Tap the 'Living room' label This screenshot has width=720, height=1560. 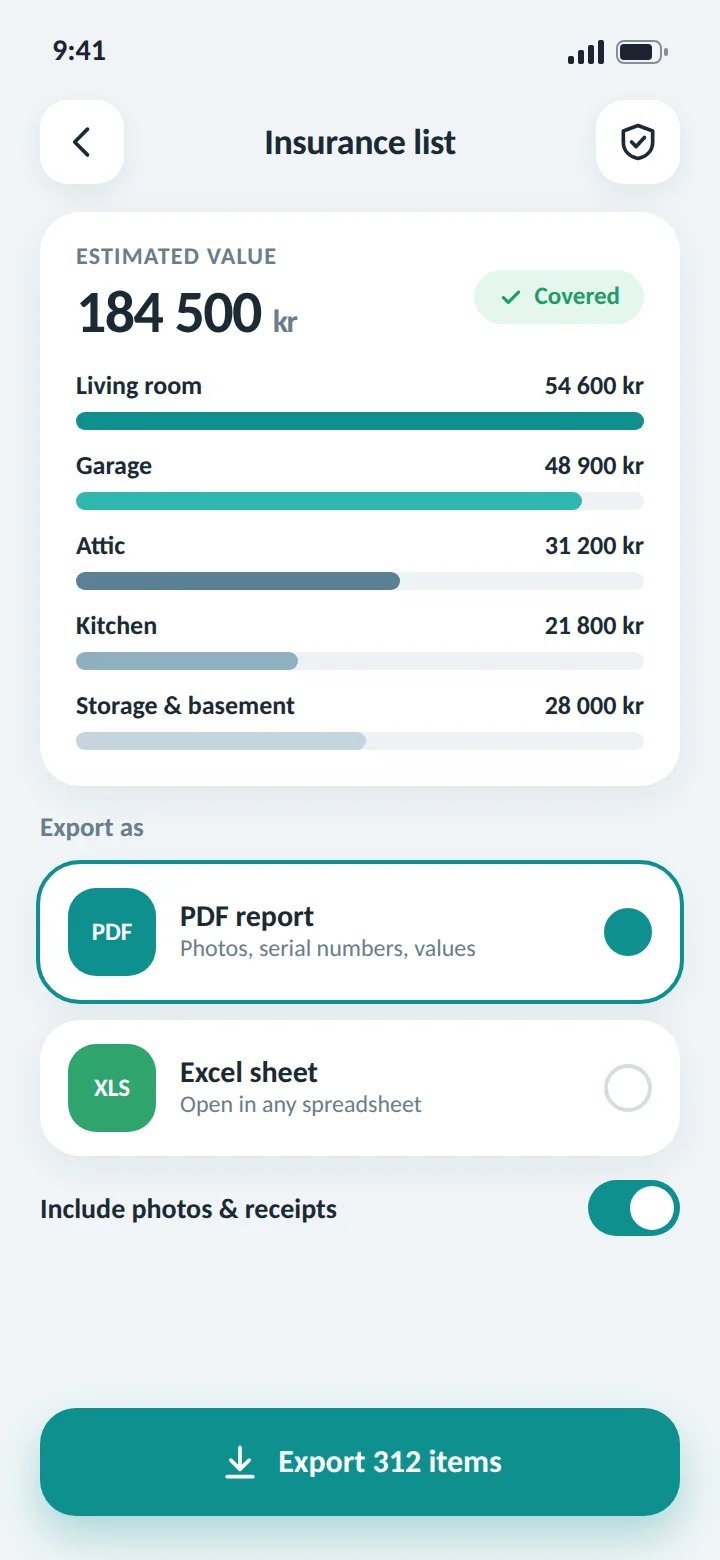139,386
